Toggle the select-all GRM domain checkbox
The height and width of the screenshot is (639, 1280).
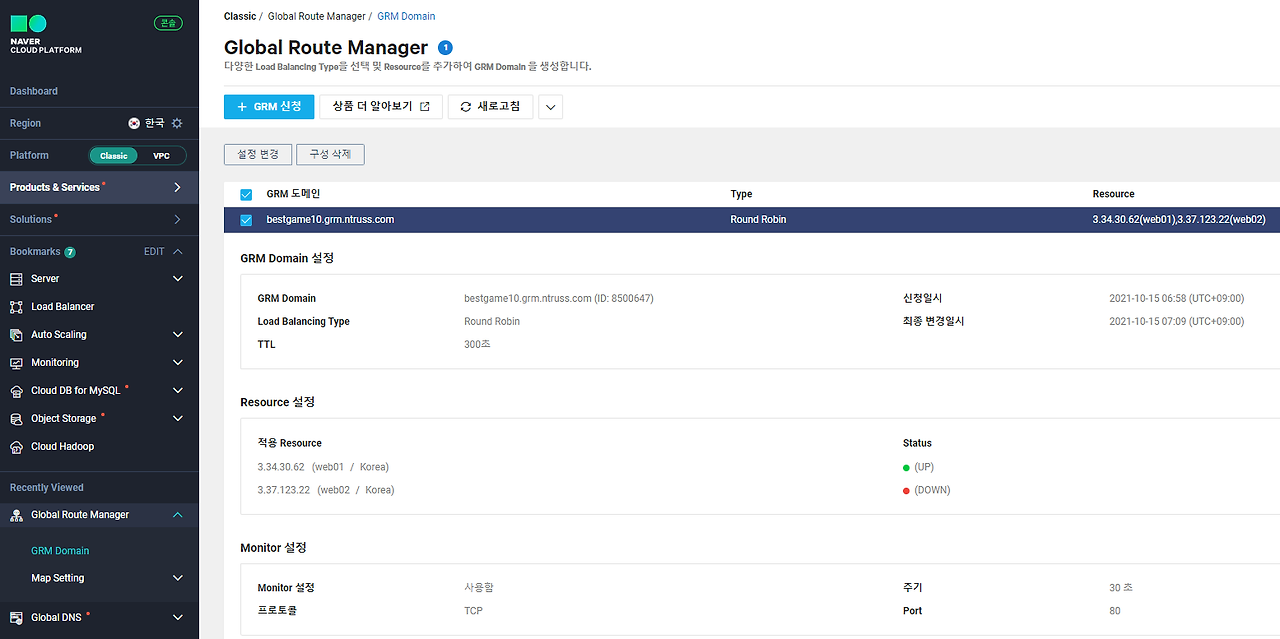[246, 194]
